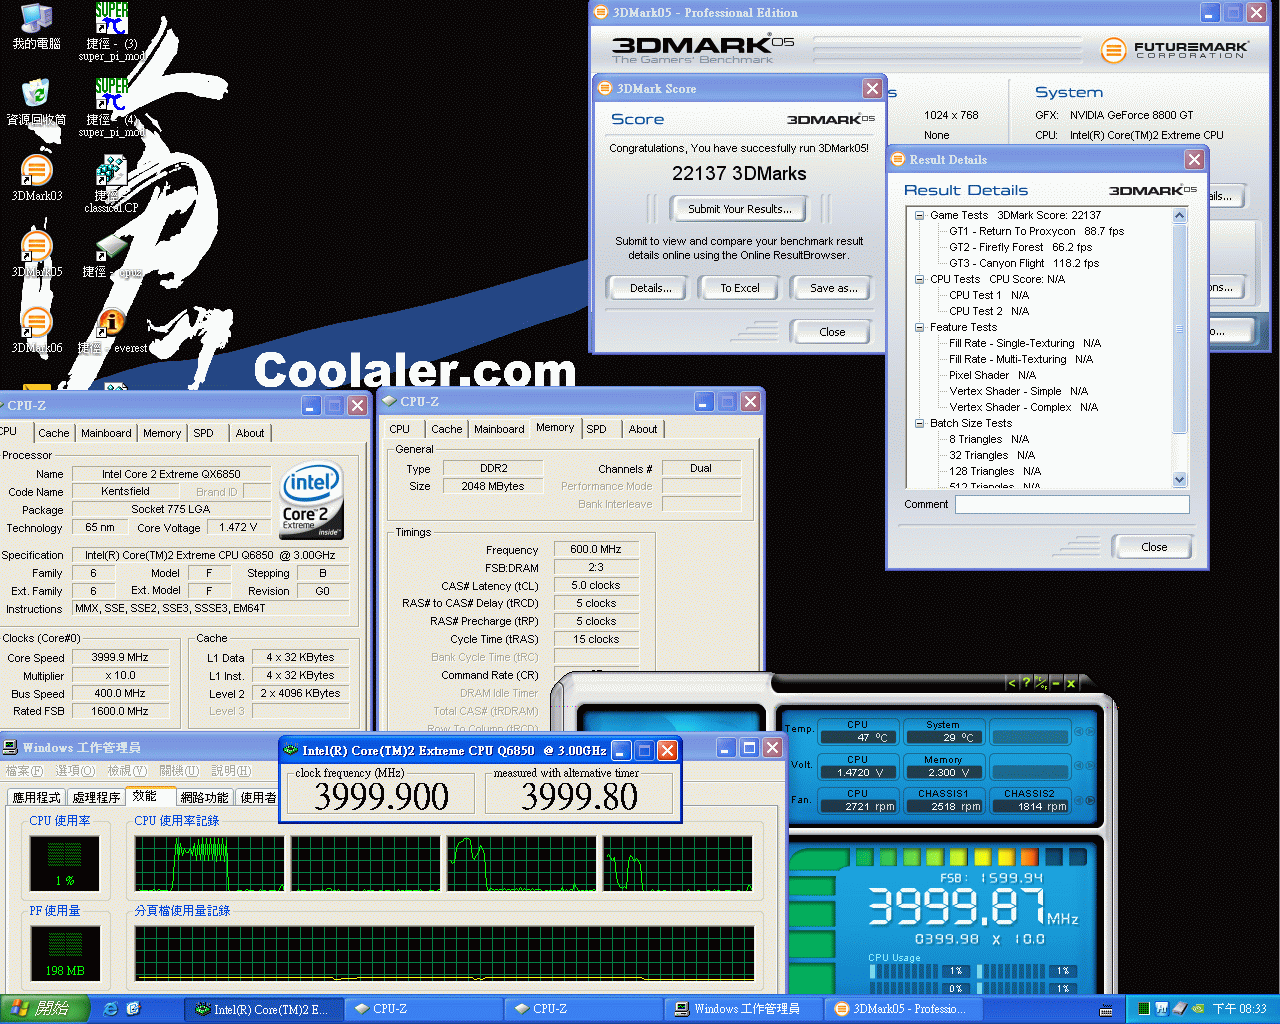Click the To Excel button

click(x=740, y=288)
